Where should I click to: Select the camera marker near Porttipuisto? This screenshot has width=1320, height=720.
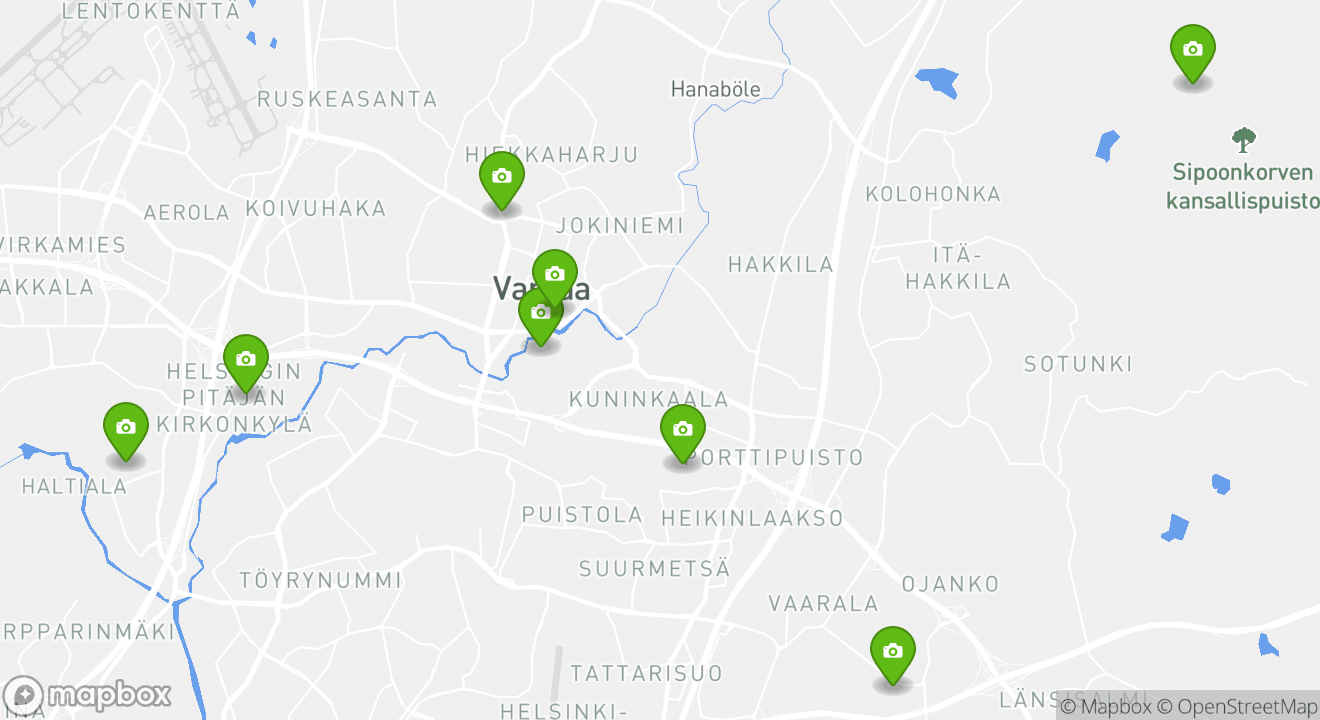click(683, 433)
